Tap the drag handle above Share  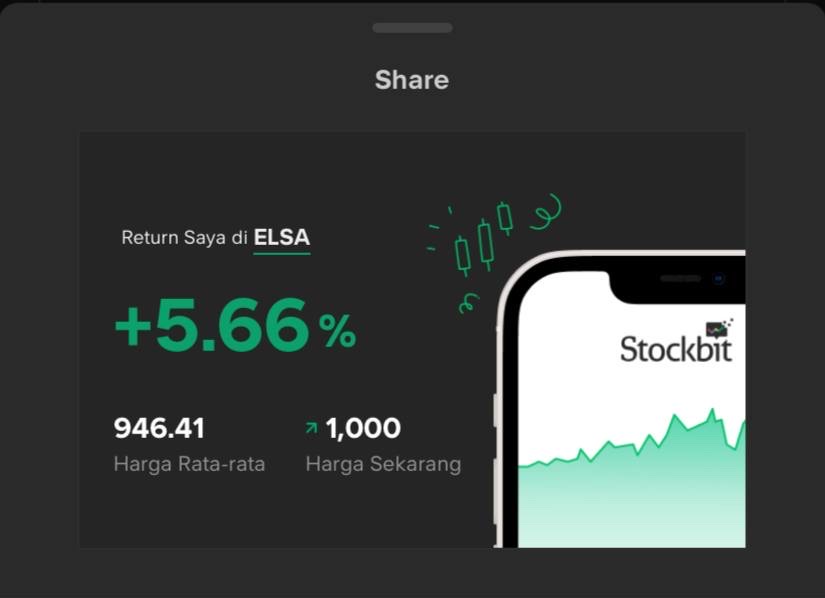tap(412, 28)
